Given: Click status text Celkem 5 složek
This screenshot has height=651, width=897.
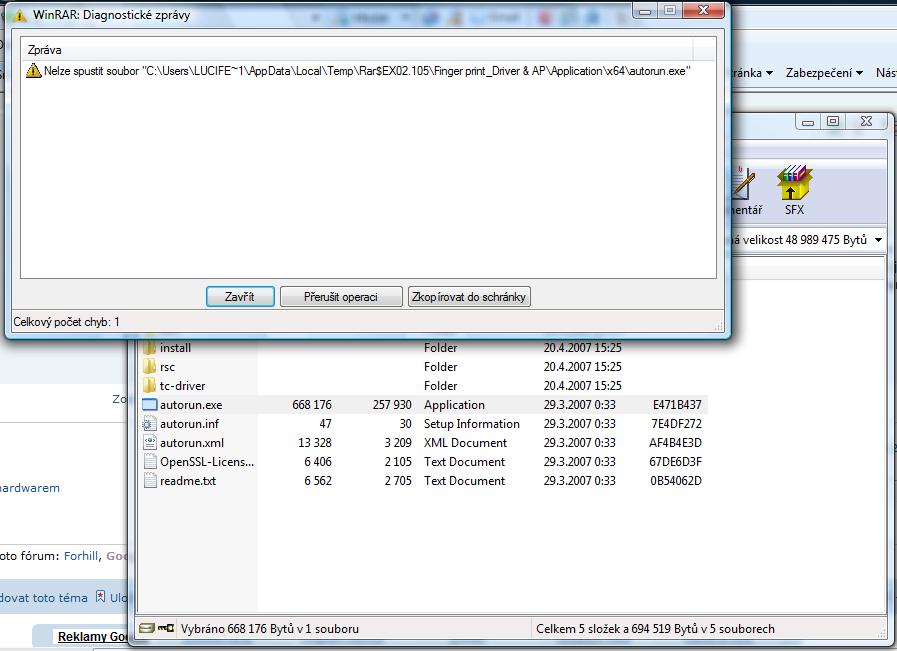Looking at the screenshot, I should click(655, 629).
